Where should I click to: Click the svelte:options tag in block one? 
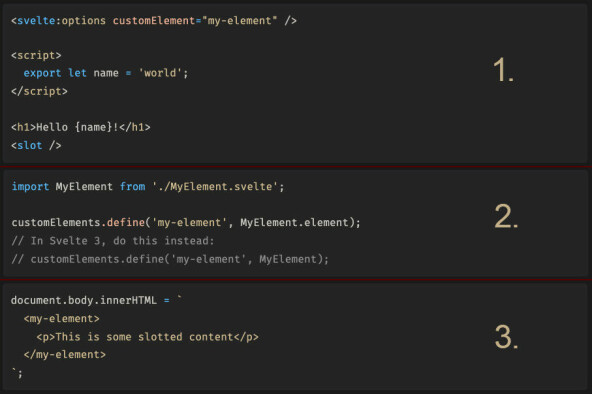click(x=59, y=21)
